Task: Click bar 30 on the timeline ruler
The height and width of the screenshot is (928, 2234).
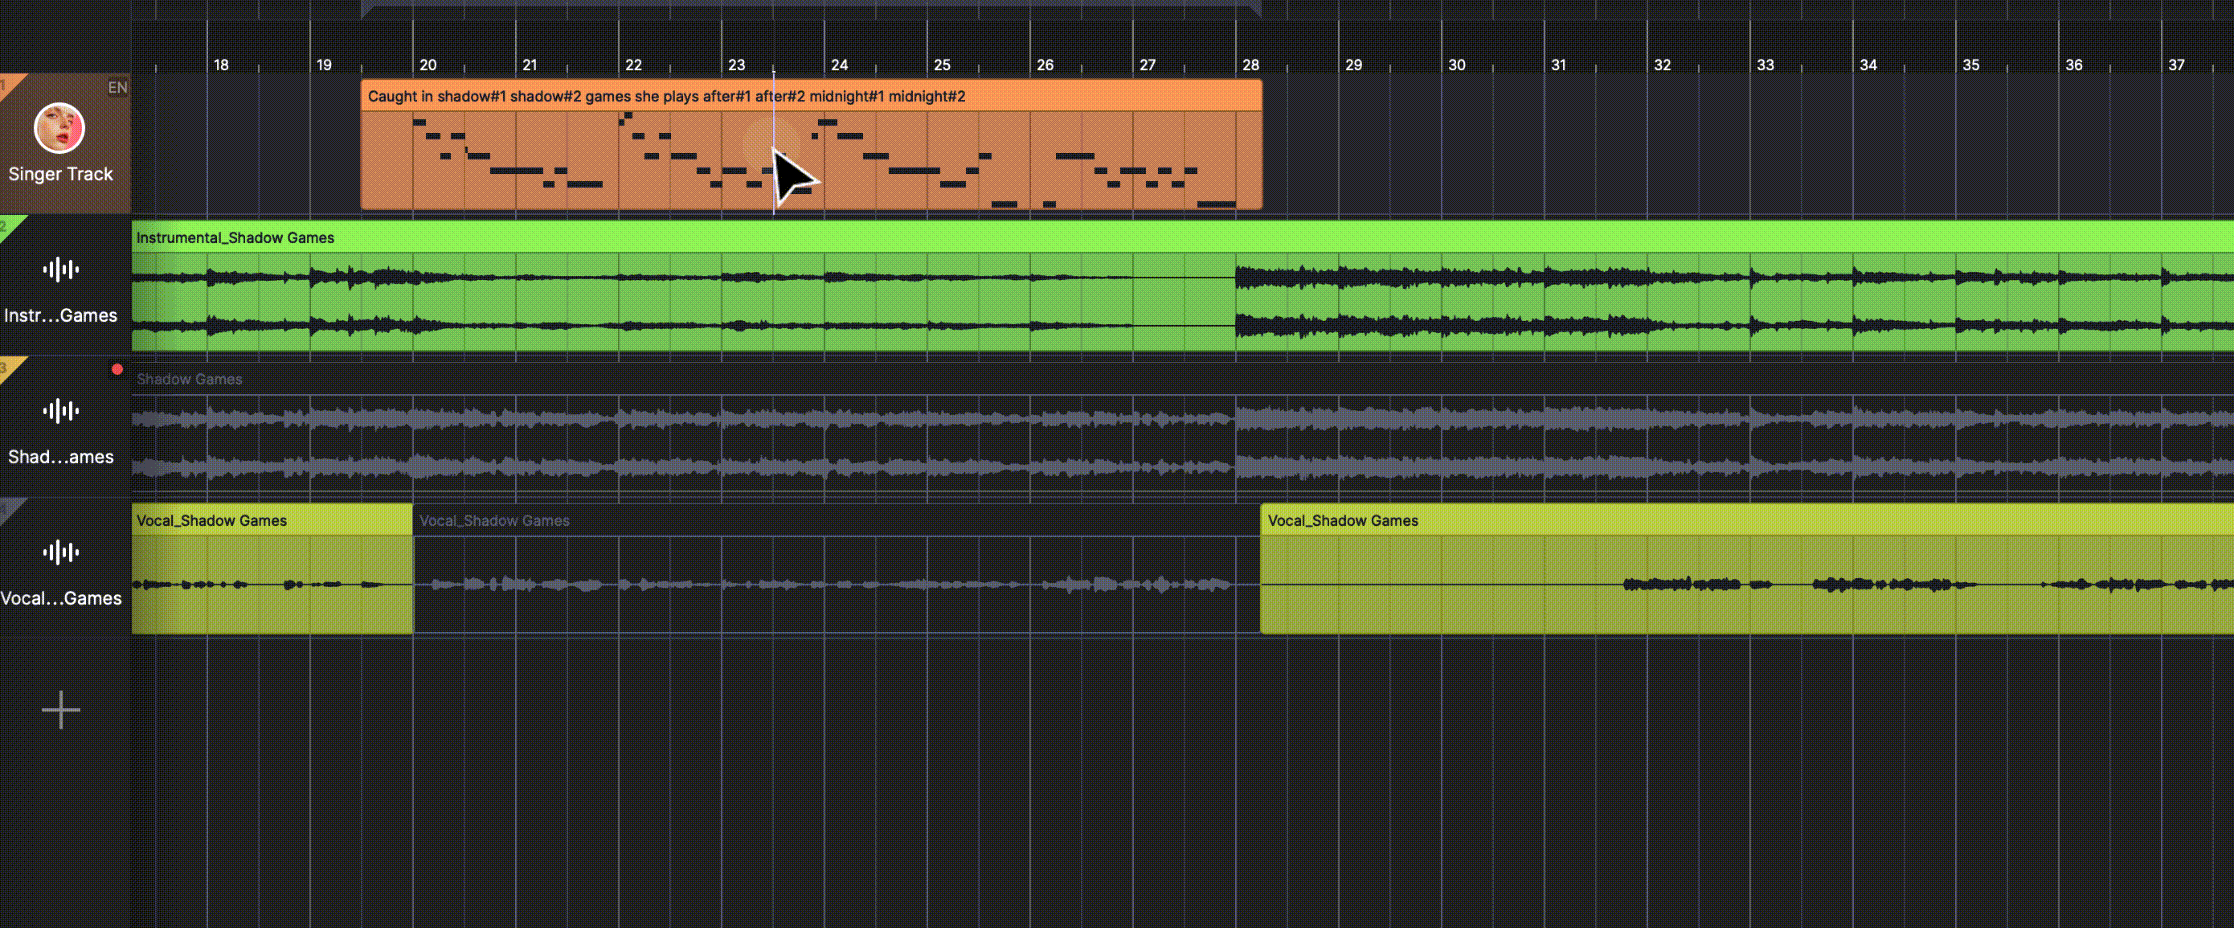Action: pos(1456,65)
